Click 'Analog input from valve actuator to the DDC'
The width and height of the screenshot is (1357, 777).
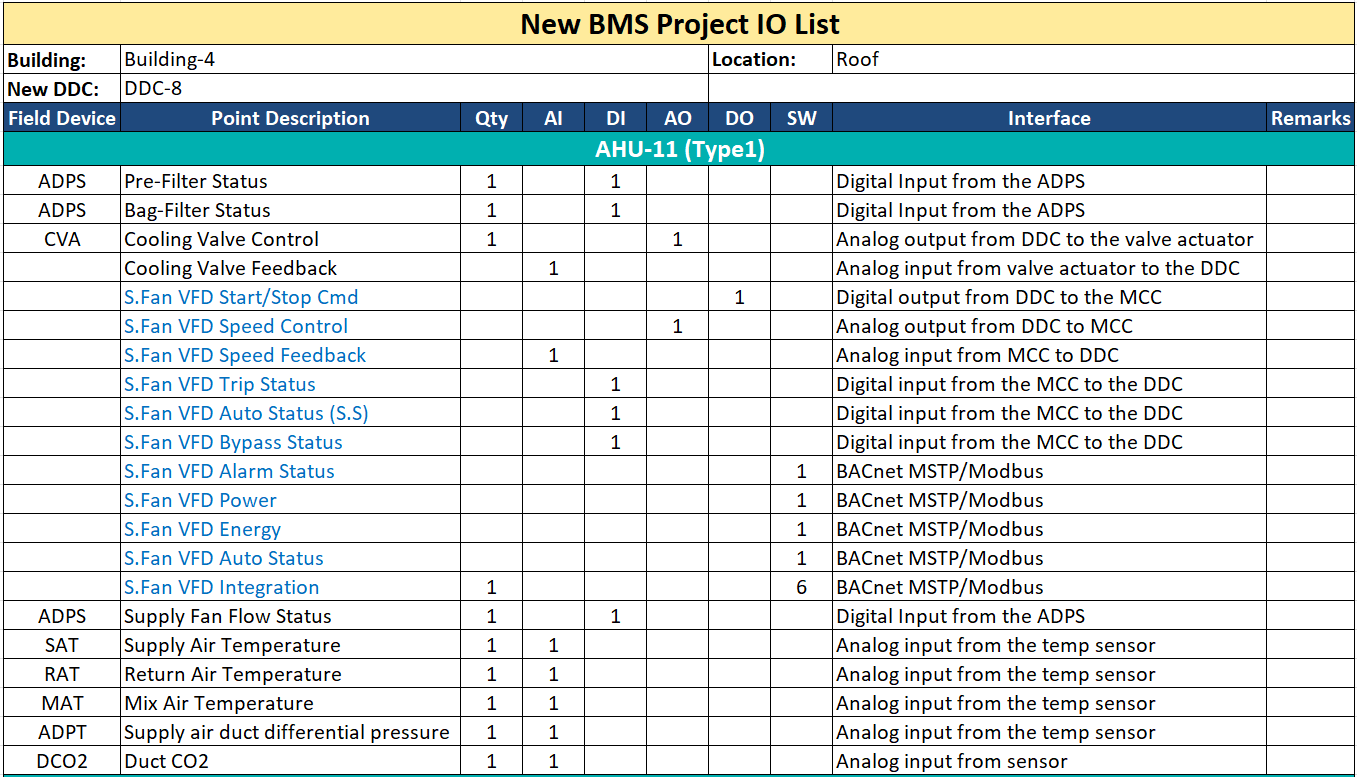(1049, 268)
